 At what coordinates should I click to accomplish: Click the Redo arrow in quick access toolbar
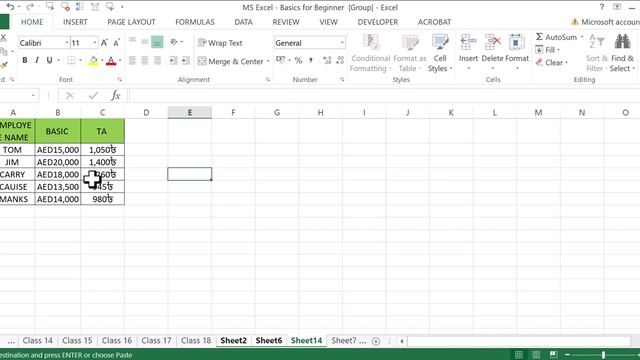(x=29, y=7)
